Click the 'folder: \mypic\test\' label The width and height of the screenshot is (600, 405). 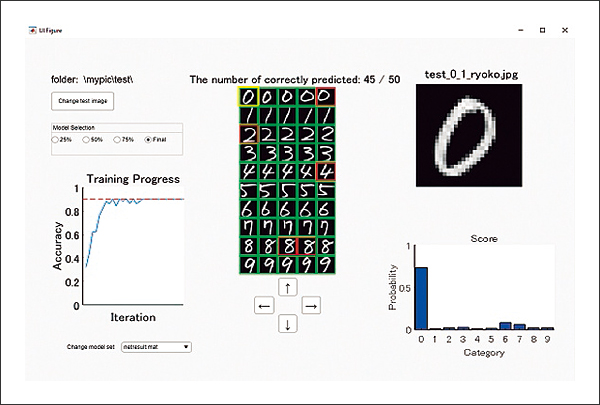point(92,80)
